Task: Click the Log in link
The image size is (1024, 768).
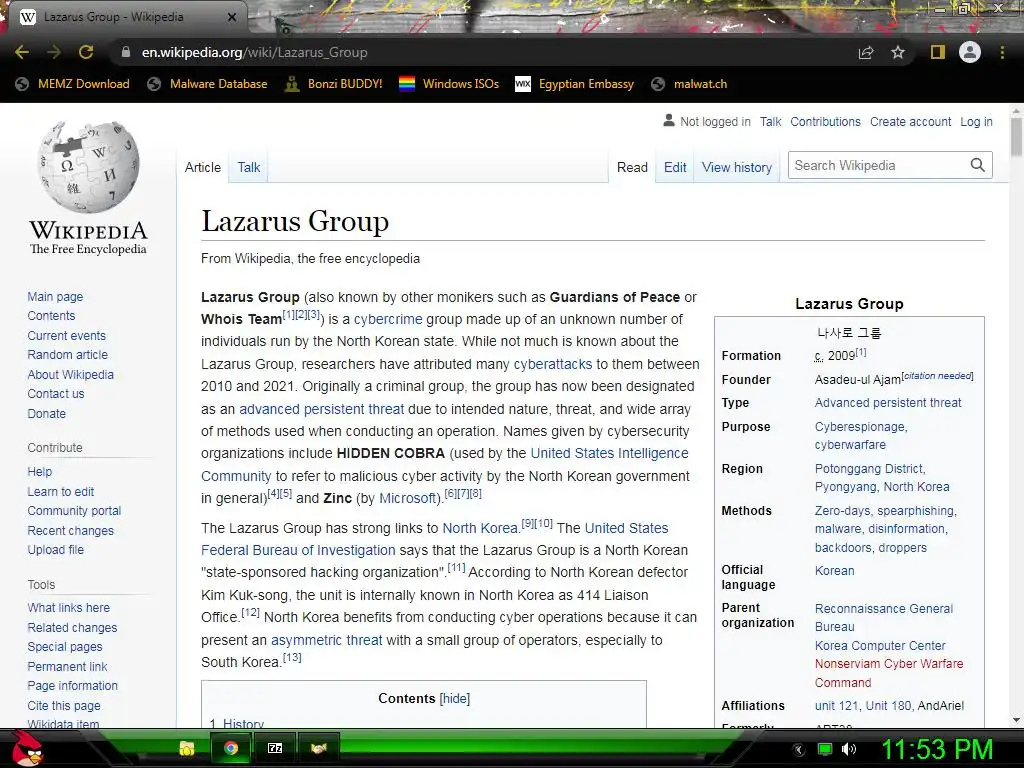Action: (x=976, y=121)
